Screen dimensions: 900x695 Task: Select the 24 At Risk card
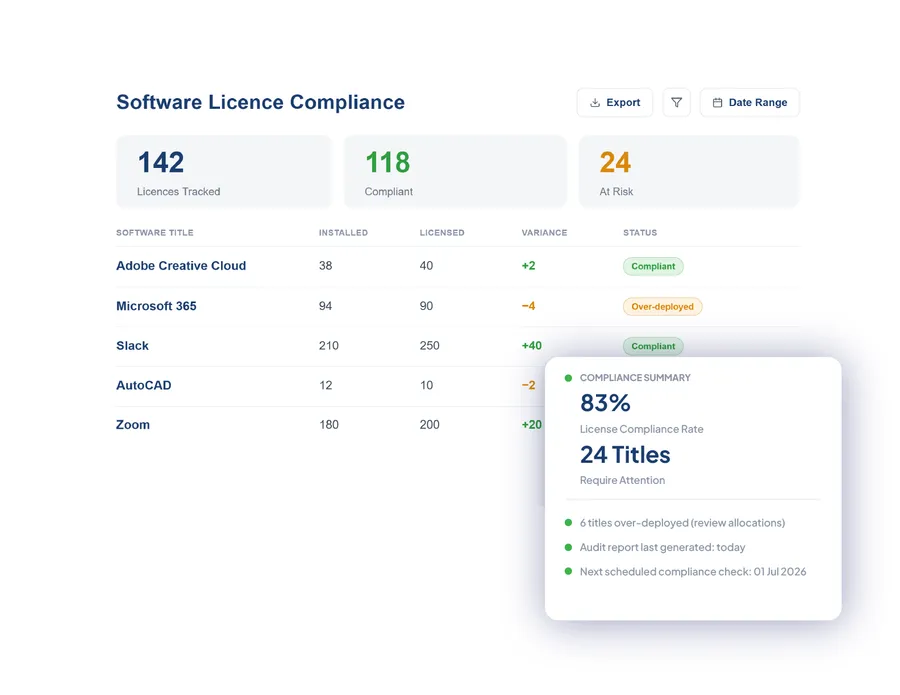pos(689,171)
